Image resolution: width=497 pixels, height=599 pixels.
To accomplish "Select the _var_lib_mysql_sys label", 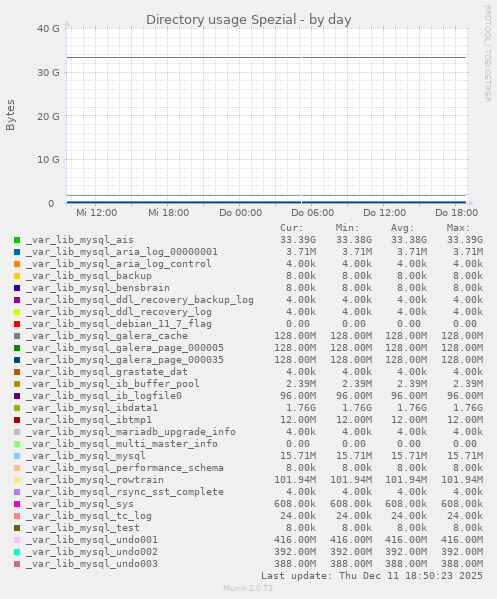I will tap(80, 504).
